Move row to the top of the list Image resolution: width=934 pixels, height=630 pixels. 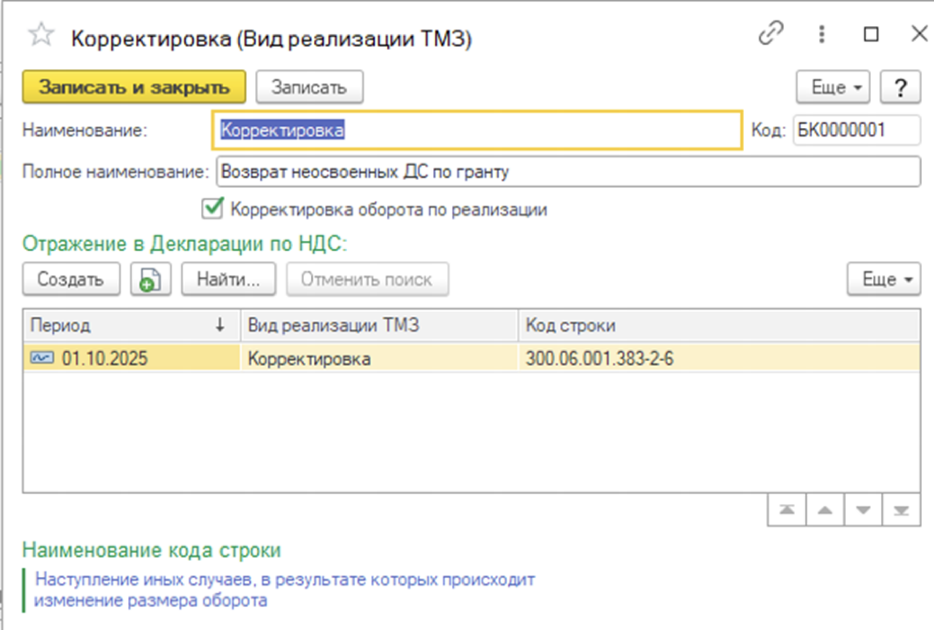(x=787, y=510)
